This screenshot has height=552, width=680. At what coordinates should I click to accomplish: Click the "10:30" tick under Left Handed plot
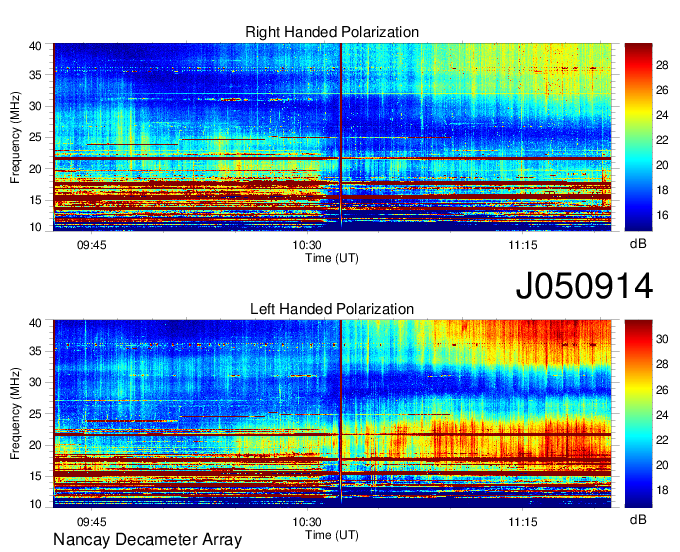pyautogui.click(x=307, y=522)
